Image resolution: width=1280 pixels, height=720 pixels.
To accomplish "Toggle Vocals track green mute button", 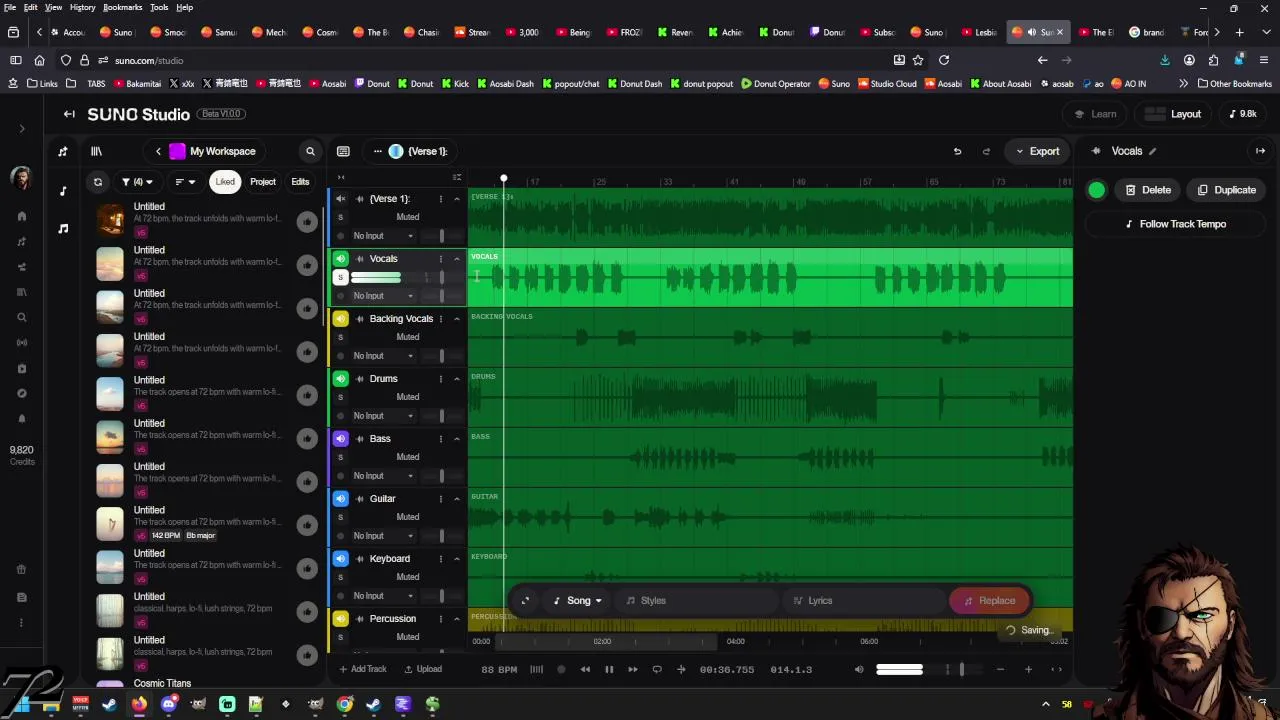I will tap(340, 259).
